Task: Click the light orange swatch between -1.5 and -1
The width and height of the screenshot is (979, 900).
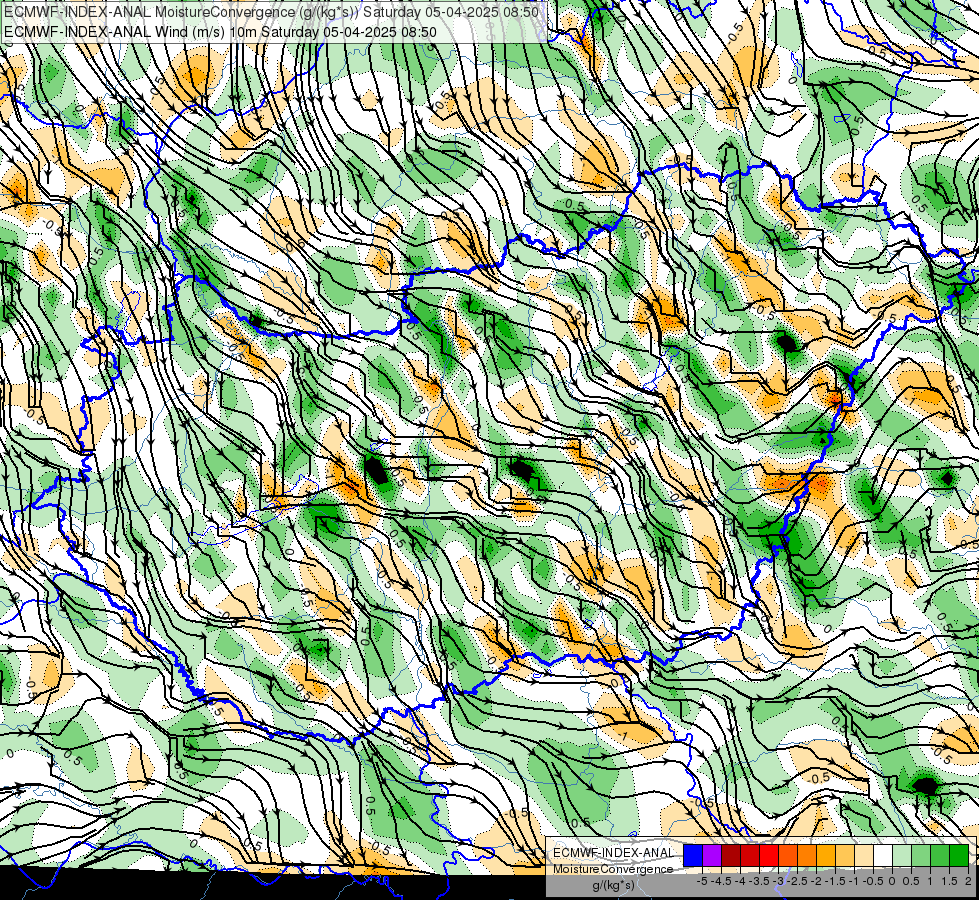Action: (x=845, y=856)
